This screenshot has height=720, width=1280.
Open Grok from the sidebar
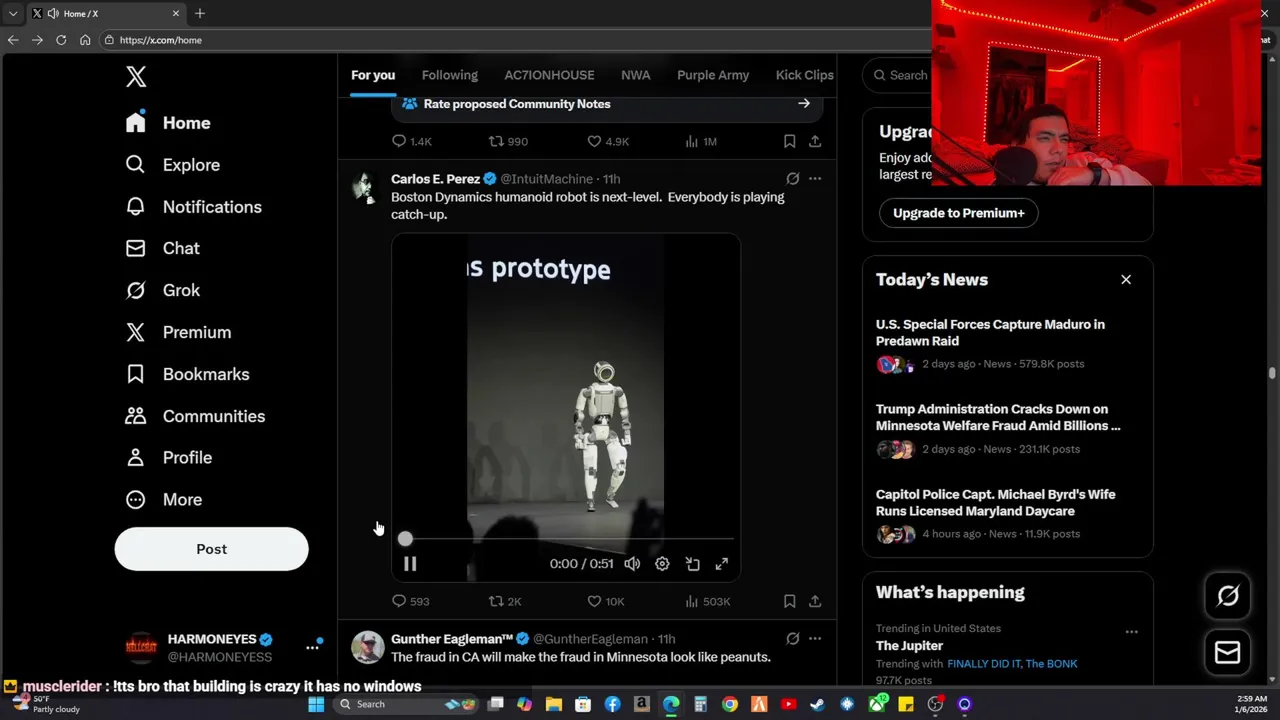tap(162, 290)
